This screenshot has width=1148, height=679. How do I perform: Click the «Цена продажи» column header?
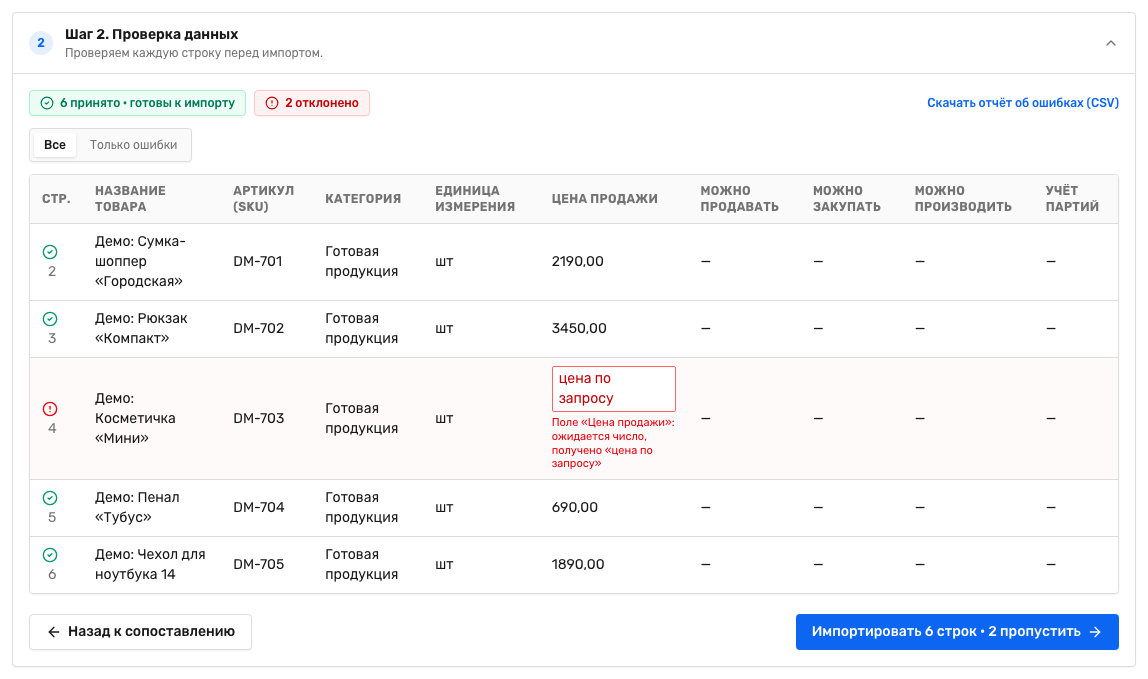[x=605, y=198]
